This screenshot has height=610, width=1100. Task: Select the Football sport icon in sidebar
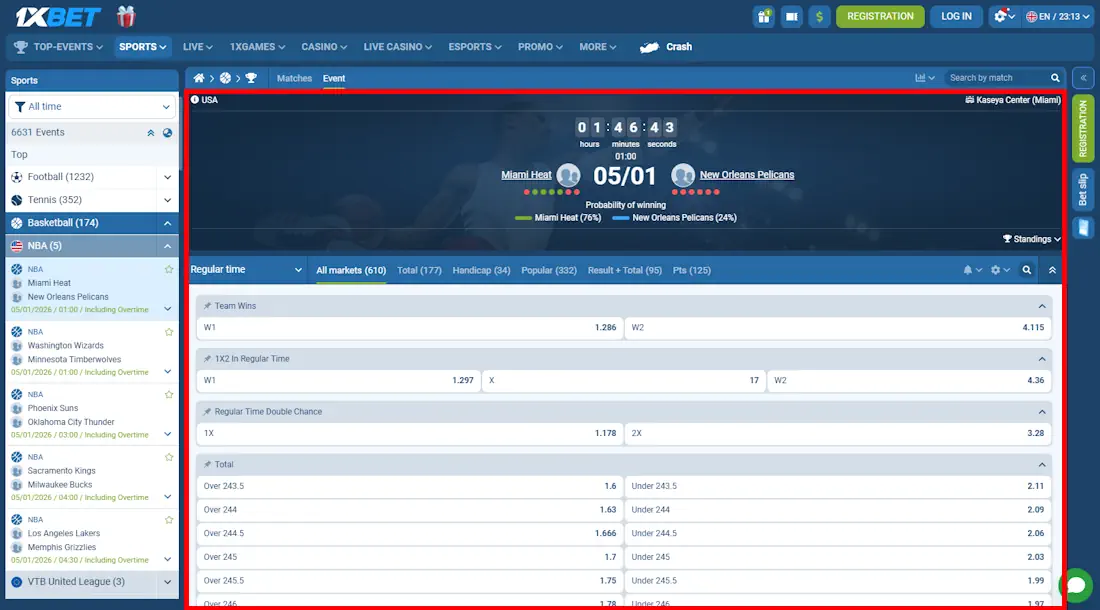[17, 177]
